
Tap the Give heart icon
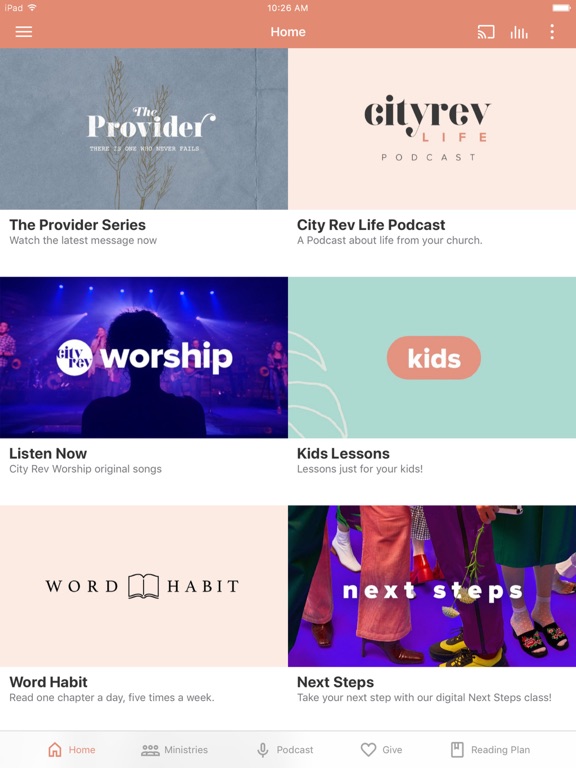point(368,750)
